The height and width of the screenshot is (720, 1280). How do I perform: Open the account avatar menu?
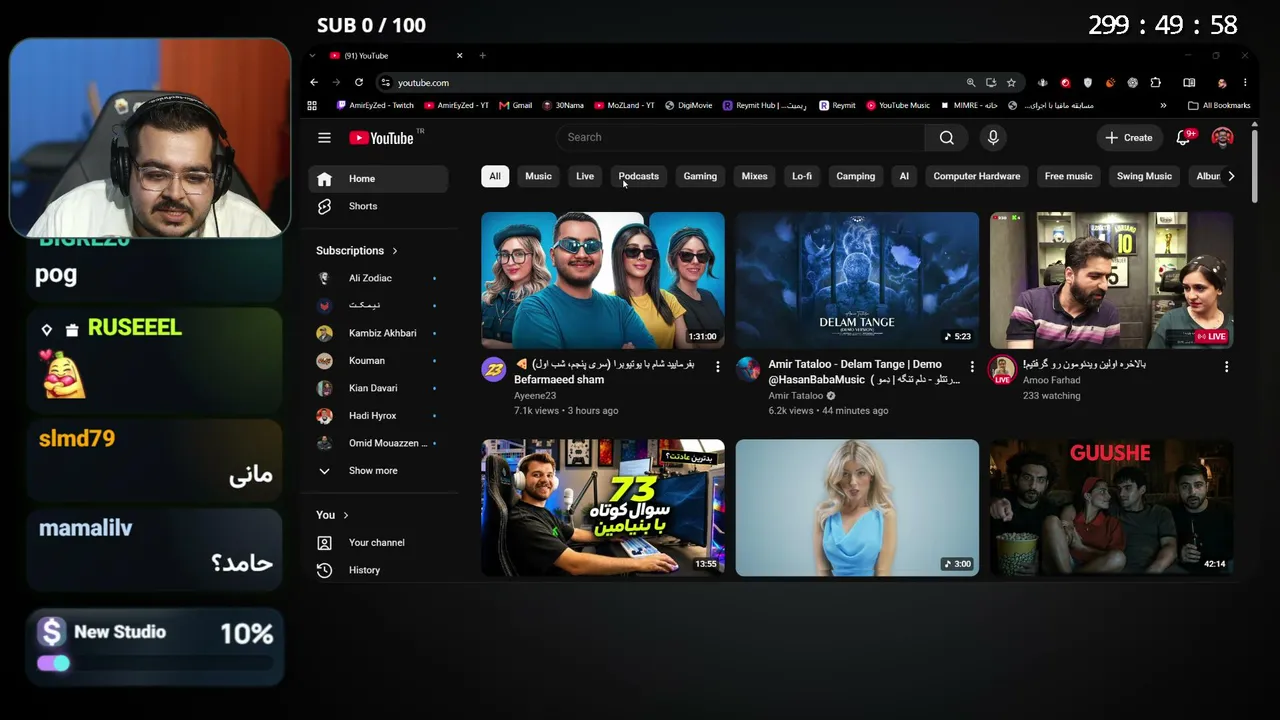tap(1222, 138)
